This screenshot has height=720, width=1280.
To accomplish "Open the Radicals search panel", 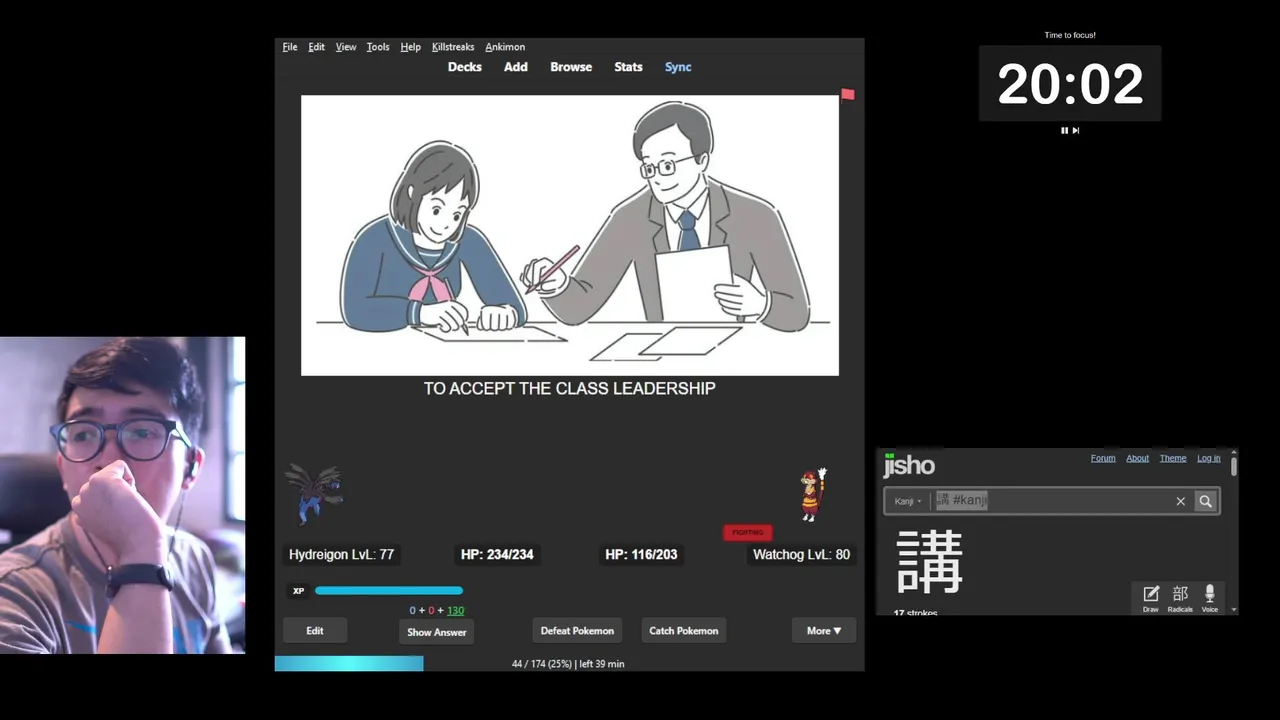I will pyautogui.click(x=1180, y=598).
